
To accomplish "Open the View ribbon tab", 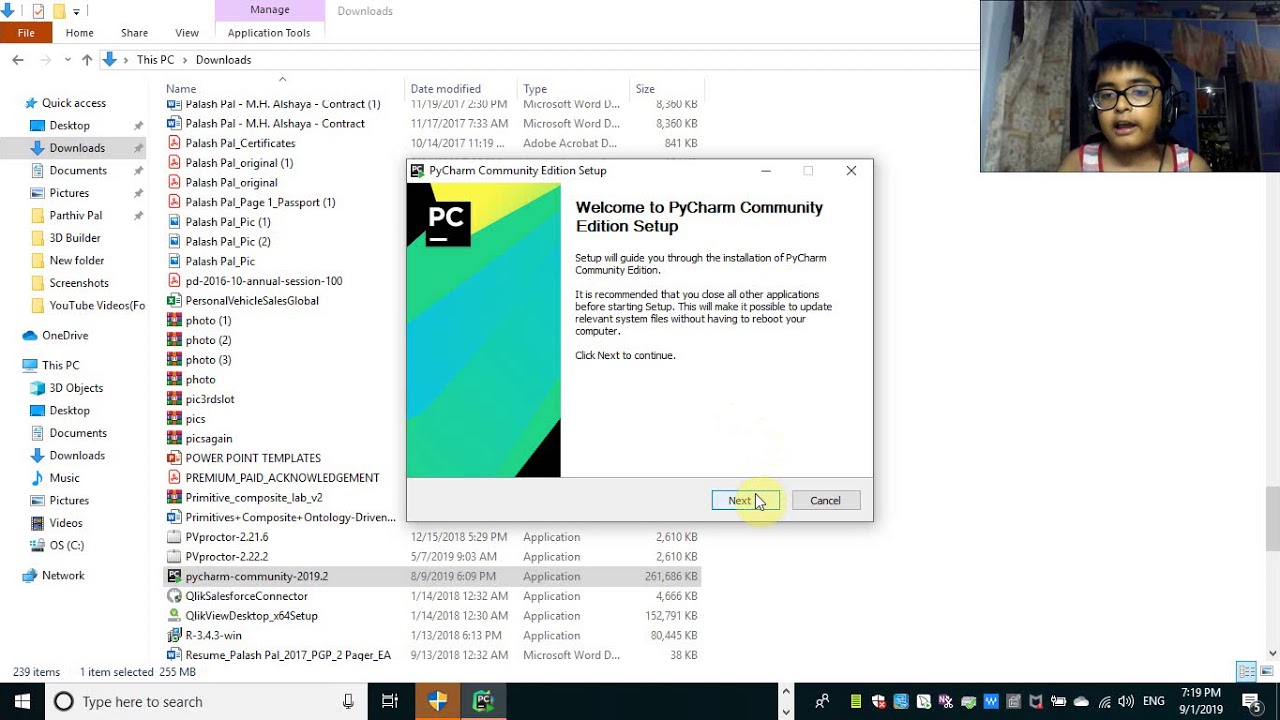I will [x=187, y=33].
